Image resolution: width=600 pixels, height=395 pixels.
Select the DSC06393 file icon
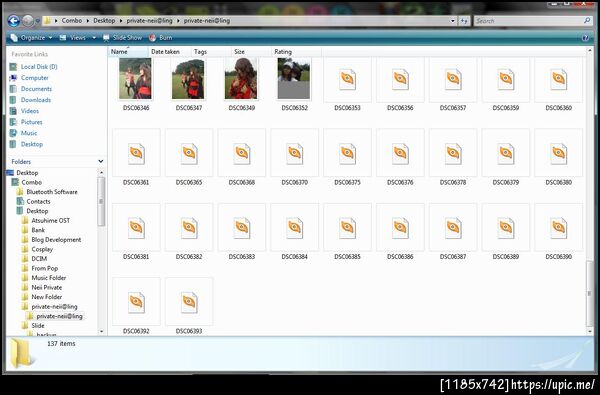coord(189,303)
